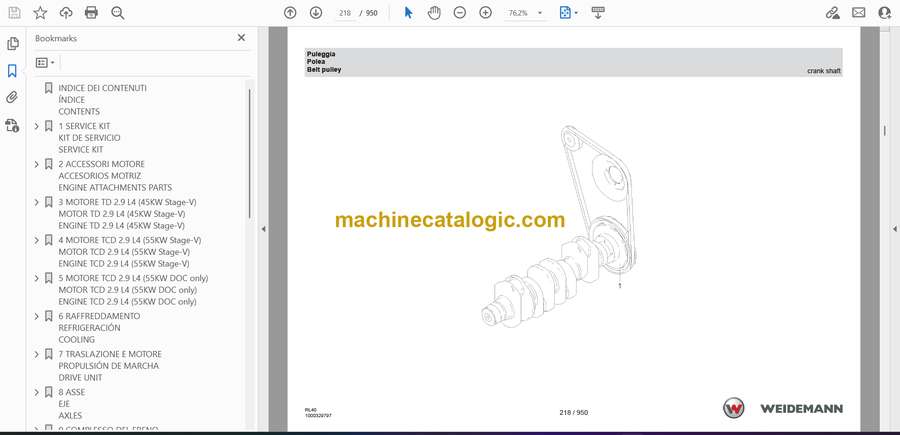Go to previous page arrow

290,13
